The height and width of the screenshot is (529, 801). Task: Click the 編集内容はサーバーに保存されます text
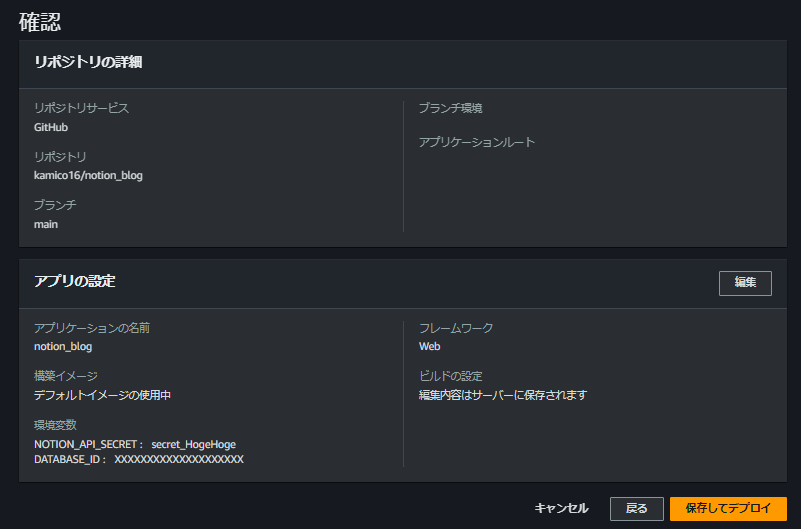[503, 395]
